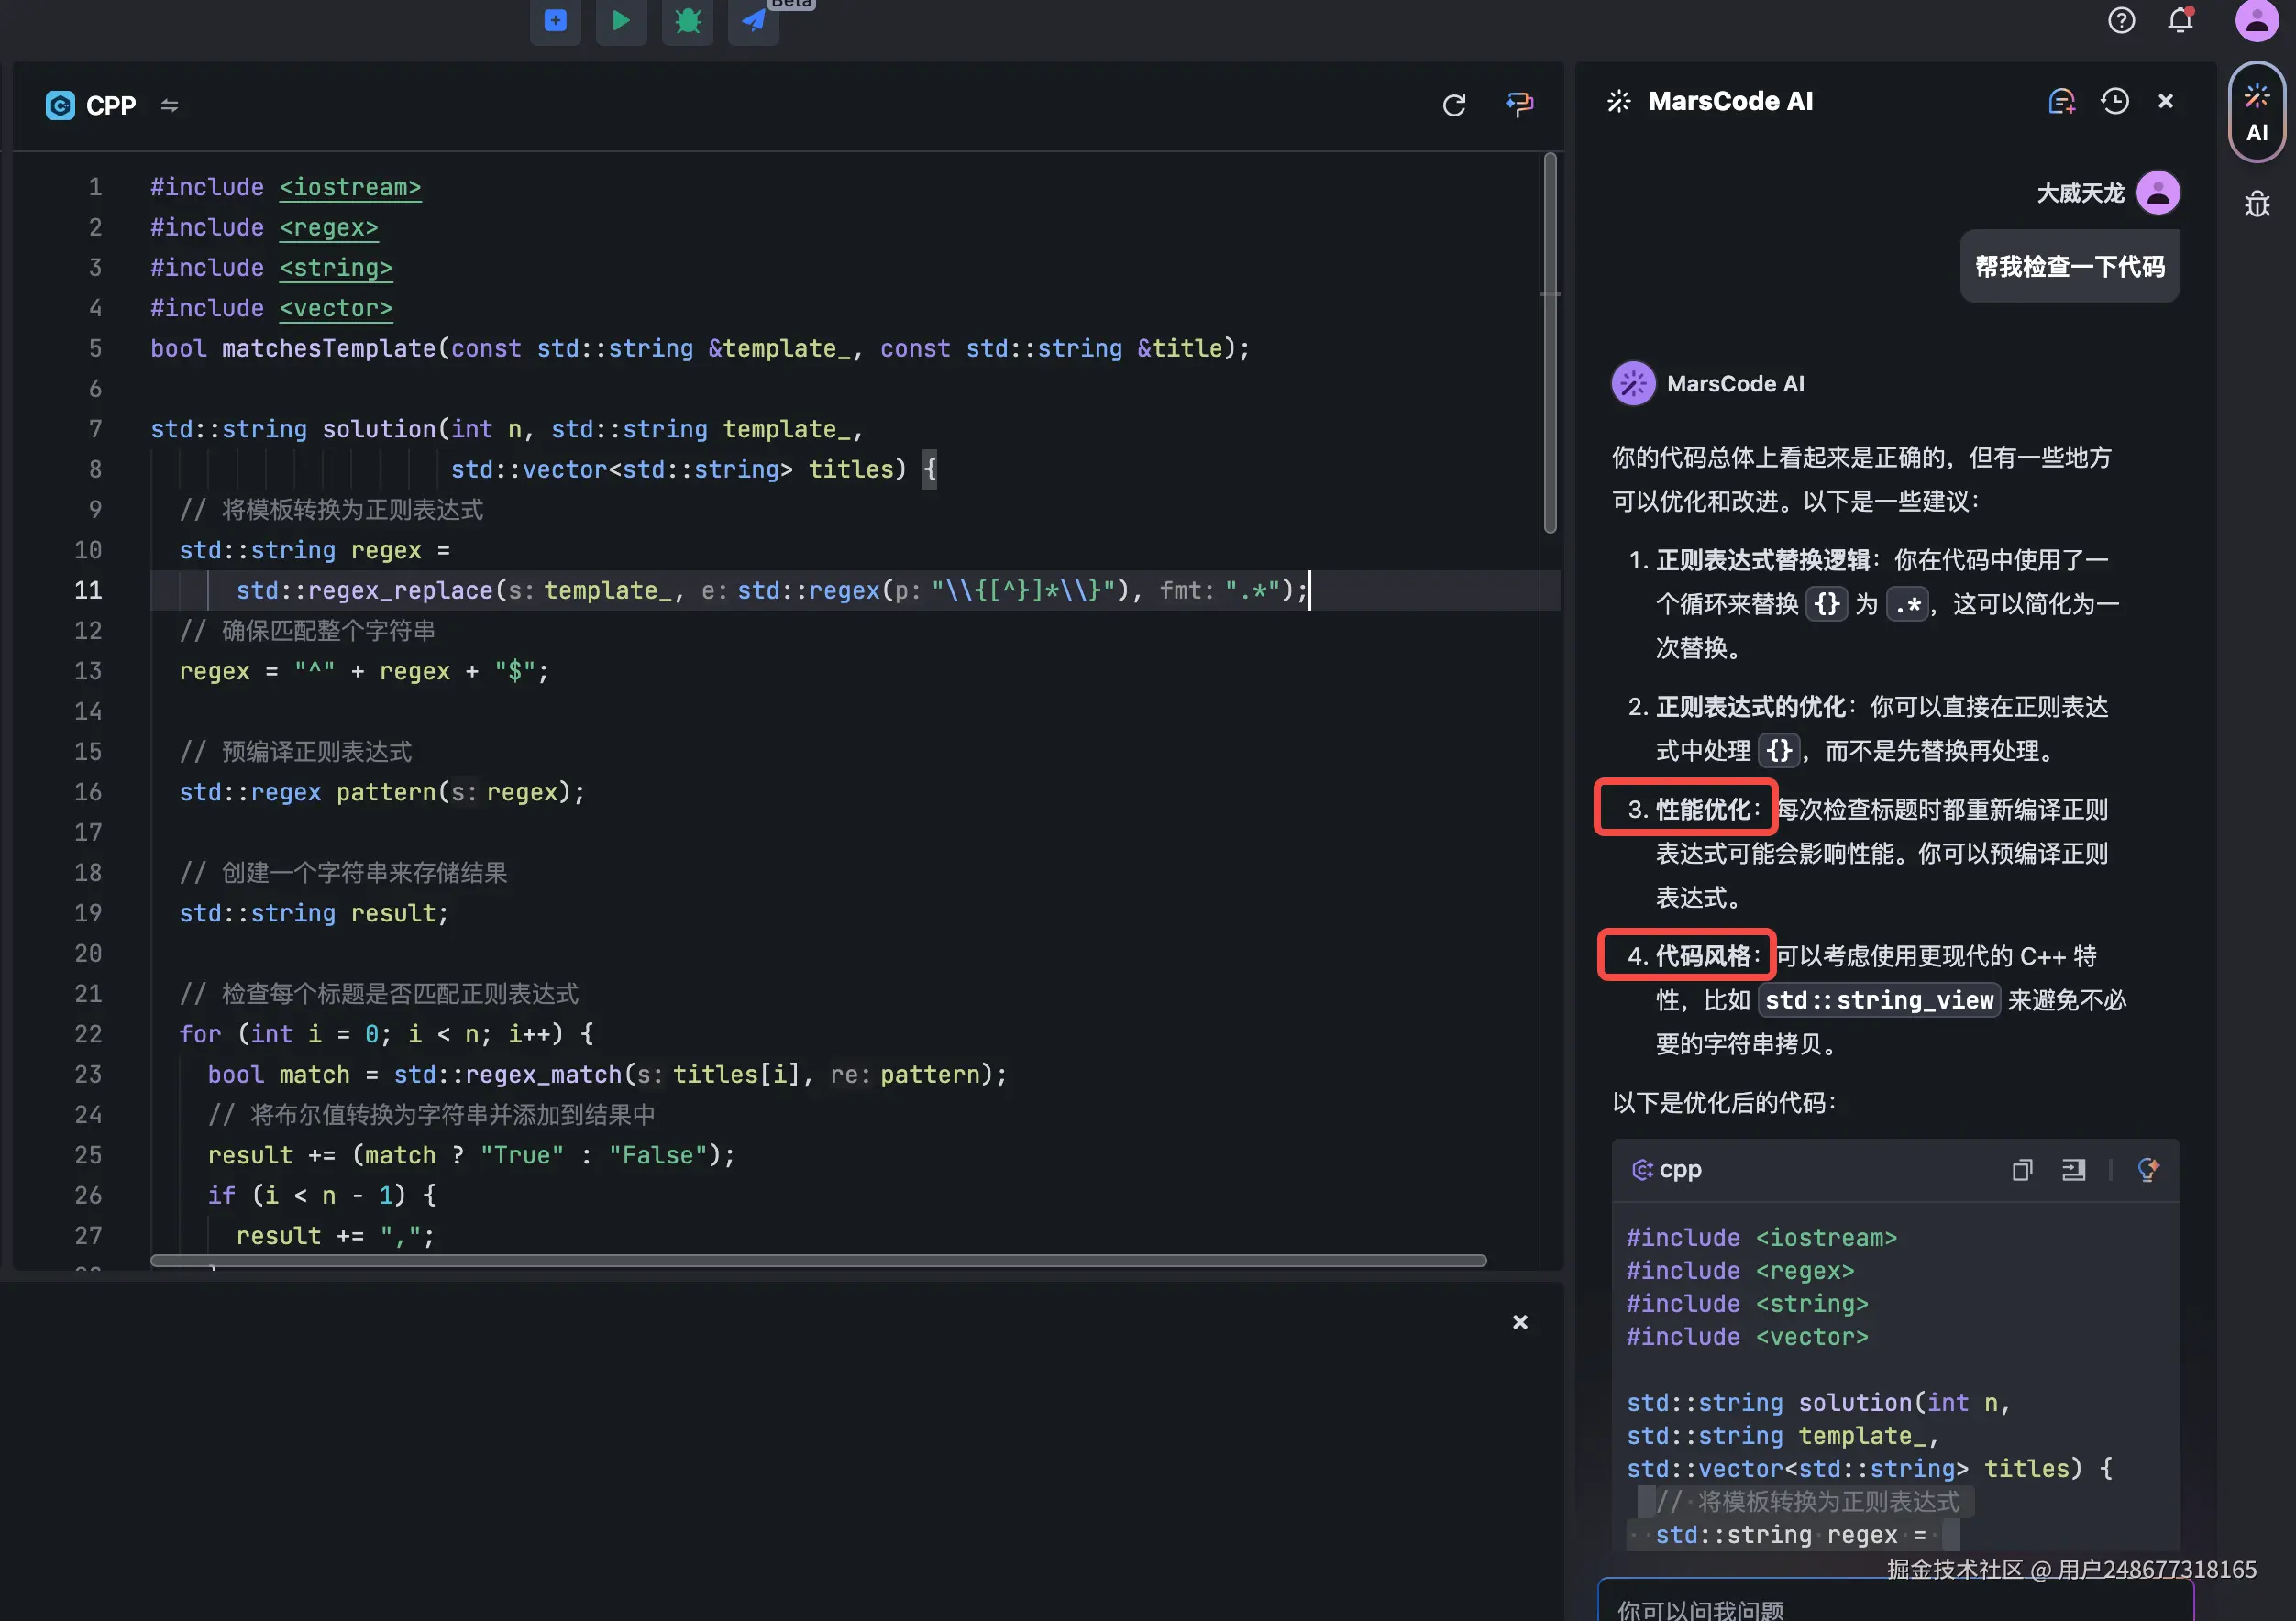The width and height of the screenshot is (2296, 1621).
Task: Close the bottom output panel
Action: point(1519,1322)
